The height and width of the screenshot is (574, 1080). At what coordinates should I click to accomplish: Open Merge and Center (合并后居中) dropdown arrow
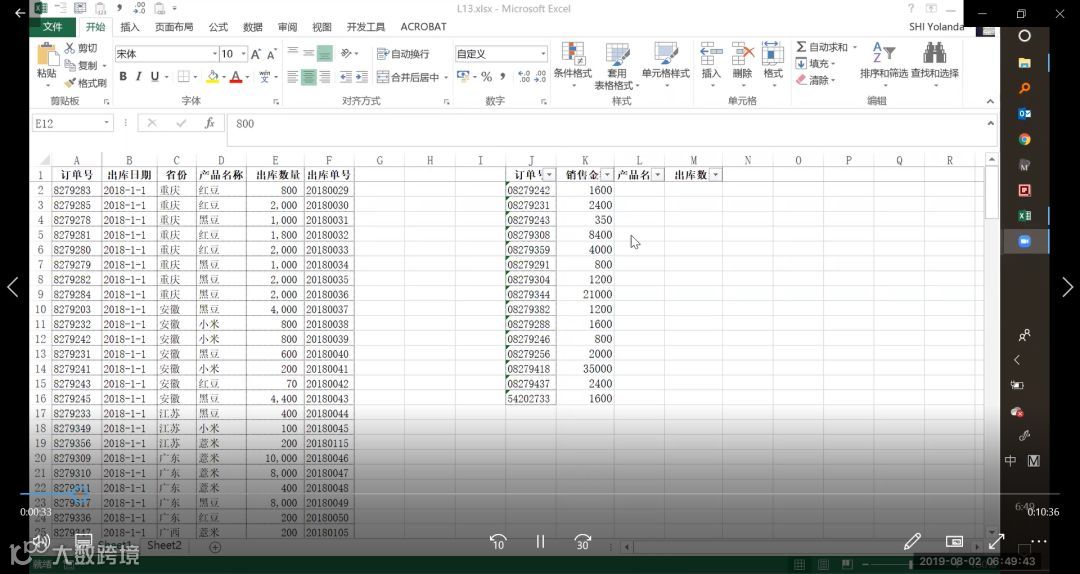tap(446, 77)
